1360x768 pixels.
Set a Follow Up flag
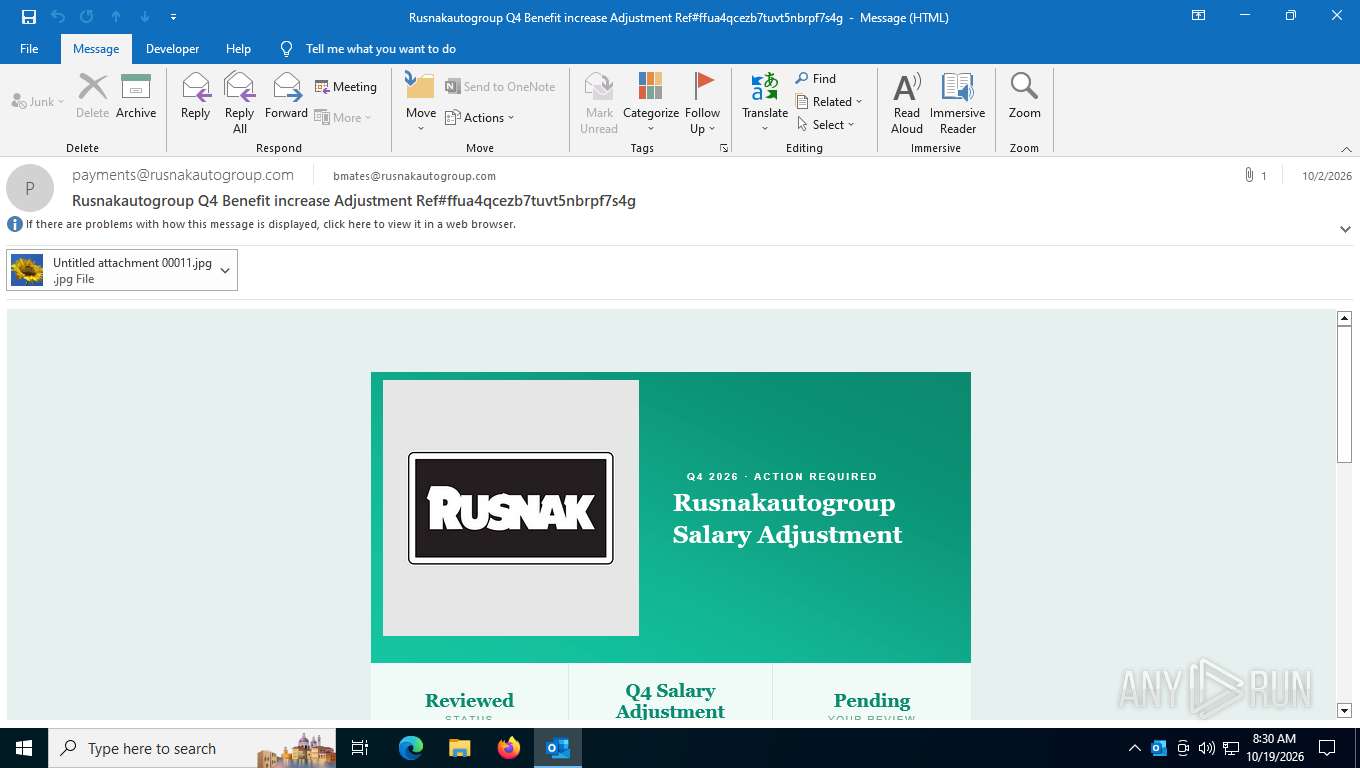(x=703, y=103)
